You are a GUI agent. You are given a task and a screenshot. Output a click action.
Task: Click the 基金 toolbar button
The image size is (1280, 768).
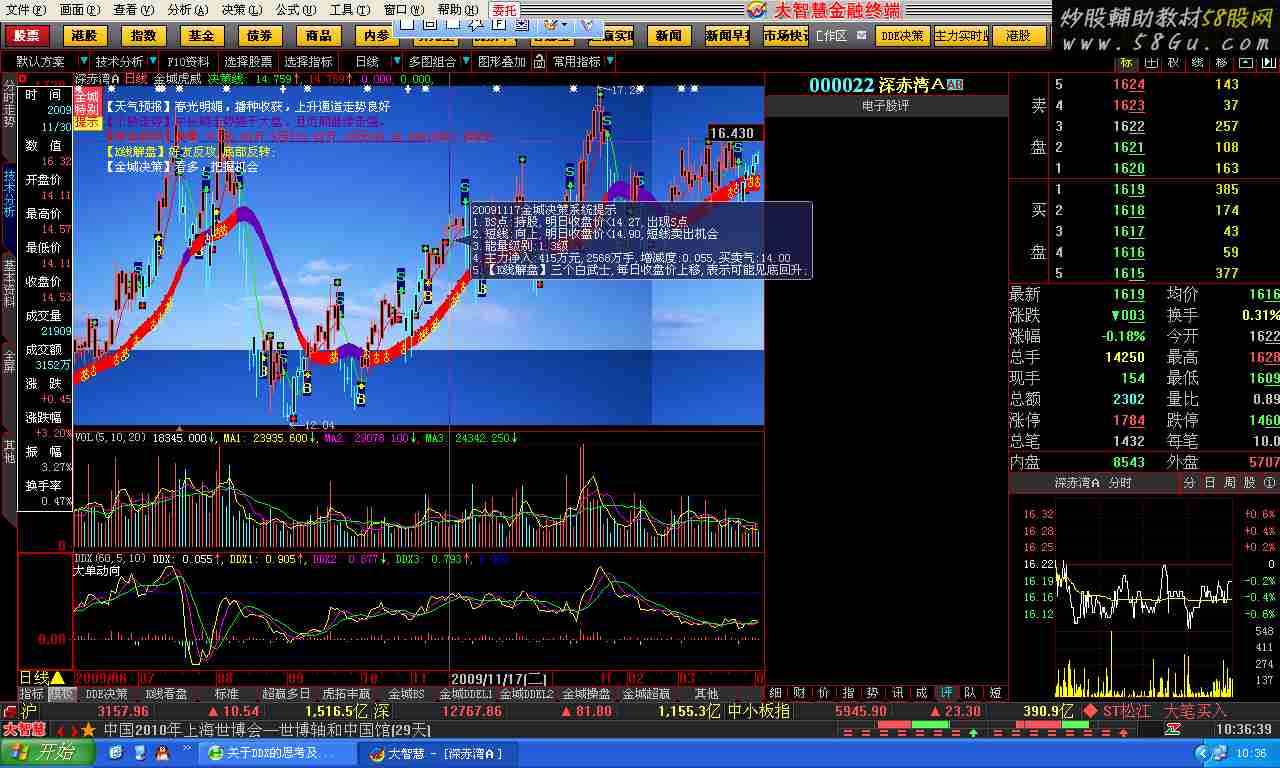201,36
